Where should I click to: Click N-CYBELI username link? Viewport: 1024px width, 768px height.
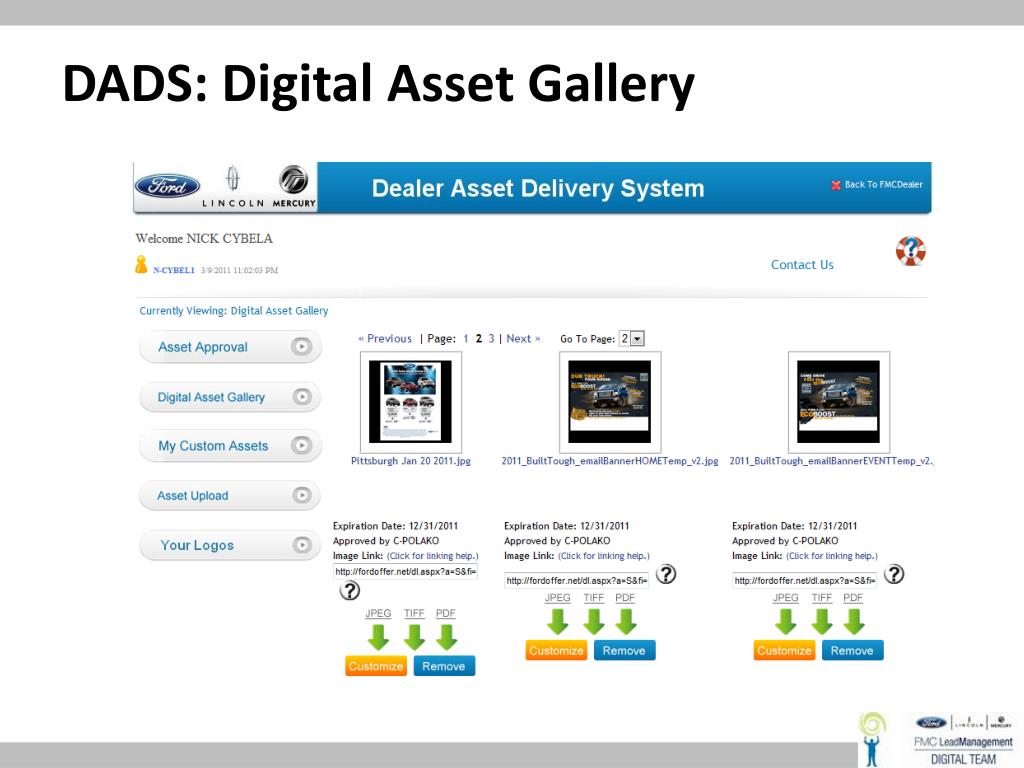point(174,270)
